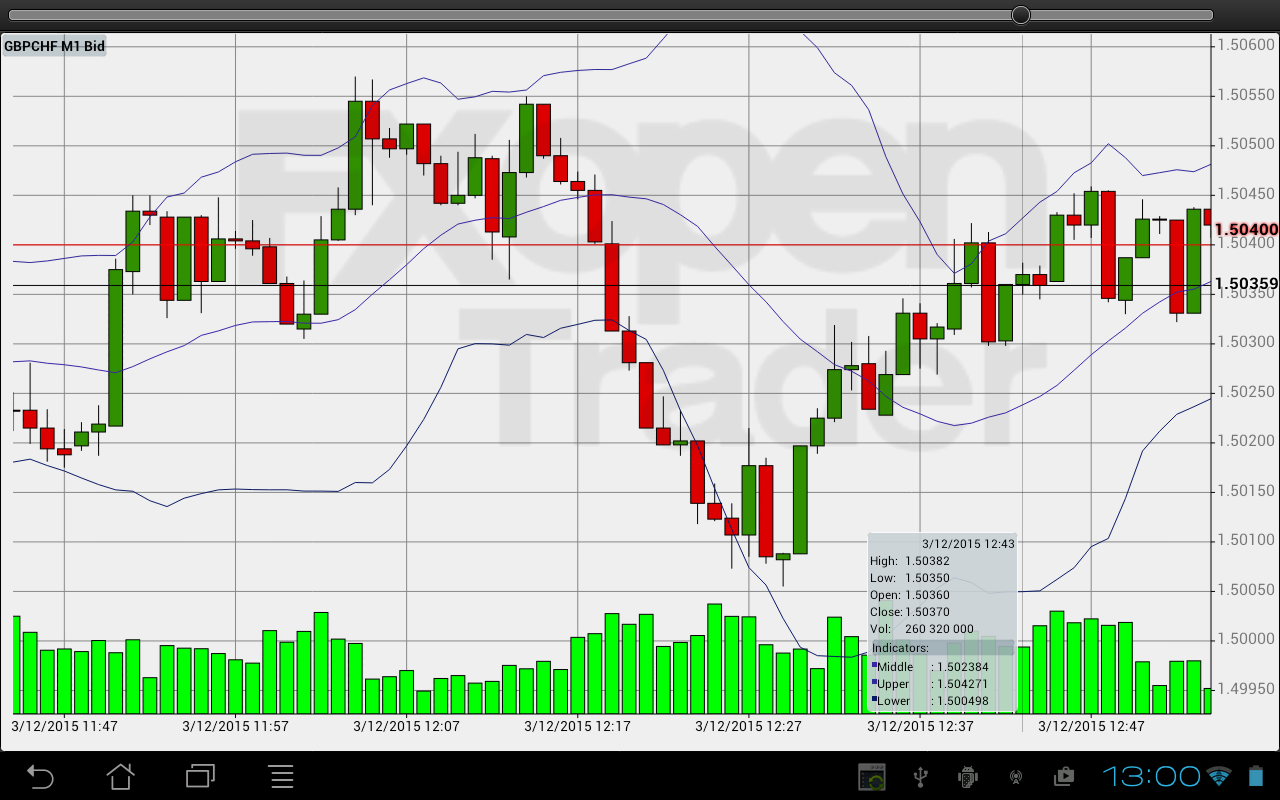Tap the 1.50550 price axis label
Viewport: 1280px width, 800px height.
click(x=1246, y=95)
